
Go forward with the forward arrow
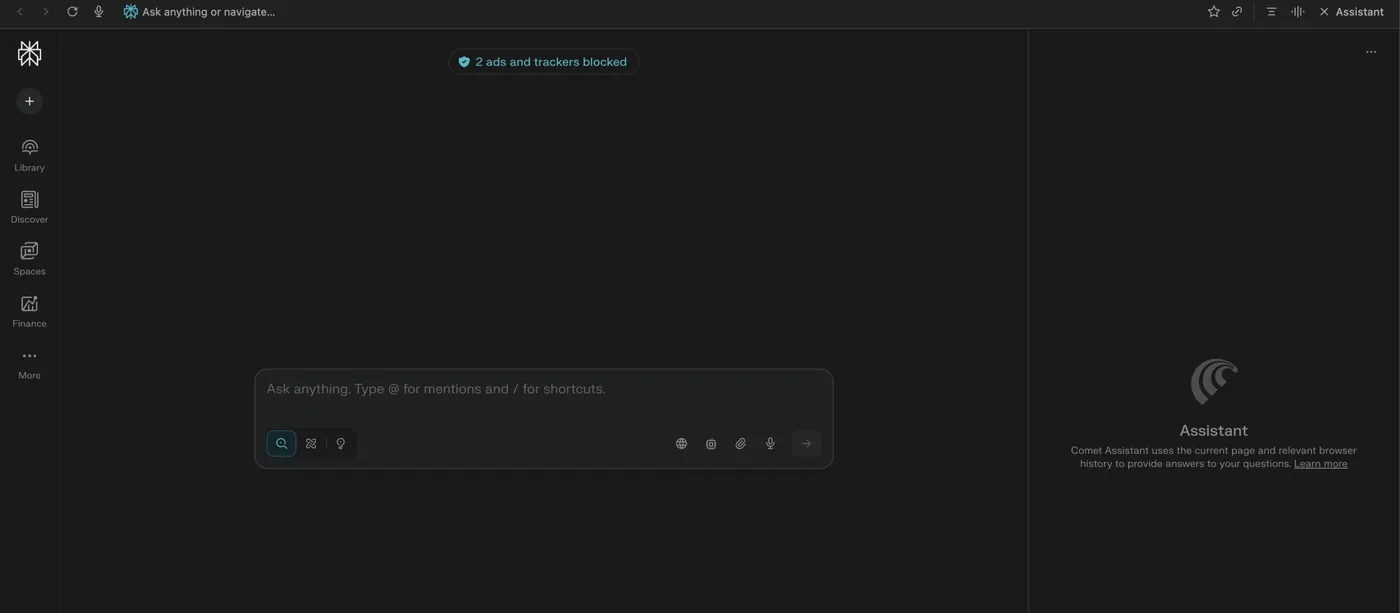(x=45, y=11)
